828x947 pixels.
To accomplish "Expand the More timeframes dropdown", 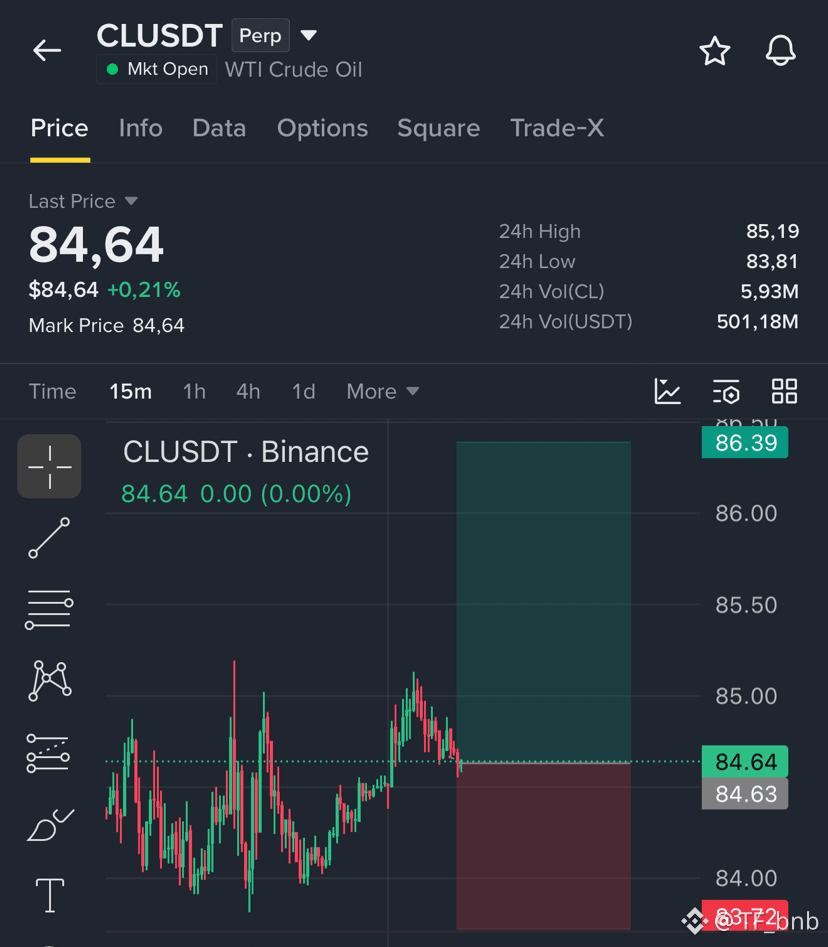I will [383, 391].
